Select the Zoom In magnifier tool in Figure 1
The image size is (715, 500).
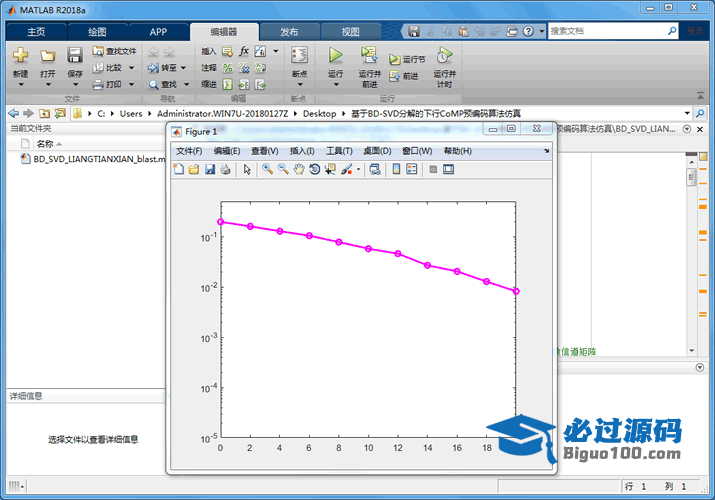tap(268, 170)
